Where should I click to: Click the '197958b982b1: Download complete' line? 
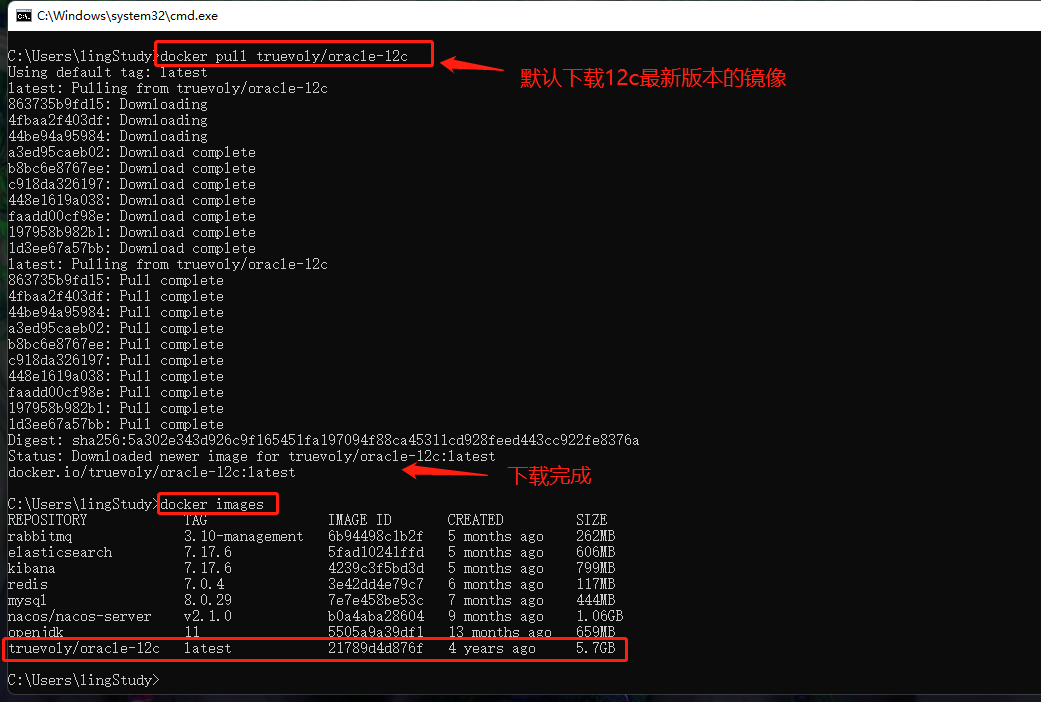click(x=131, y=232)
